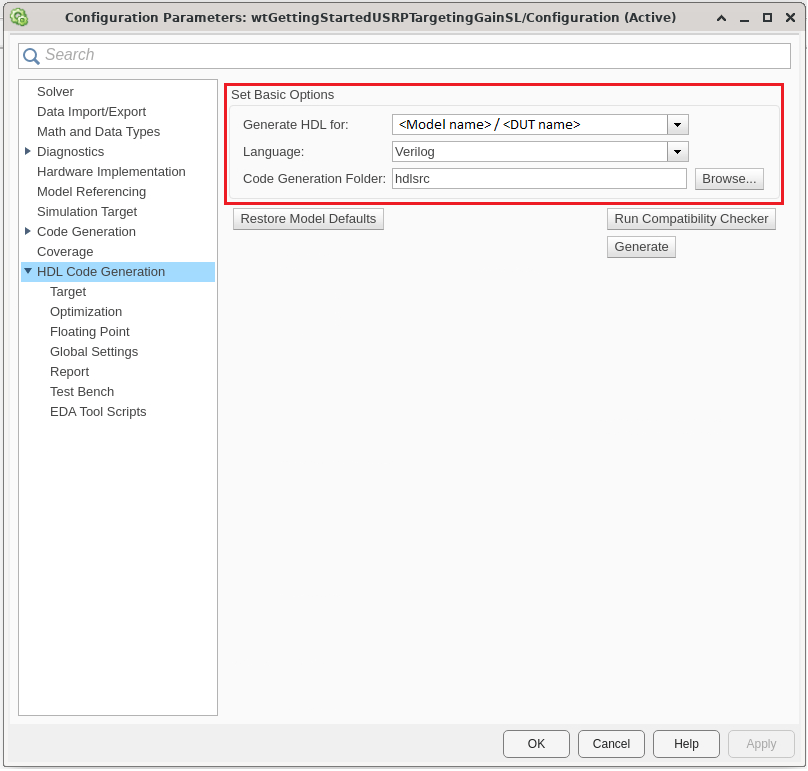Screen dimensions: 808x771
Task: Select Solver in the category tree
Action: (x=55, y=92)
